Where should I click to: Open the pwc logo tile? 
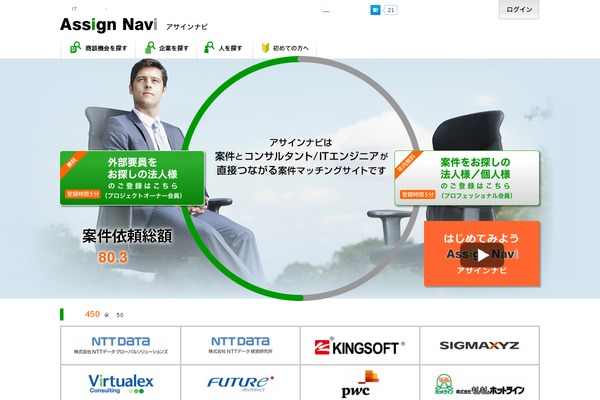pyautogui.click(x=360, y=383)
